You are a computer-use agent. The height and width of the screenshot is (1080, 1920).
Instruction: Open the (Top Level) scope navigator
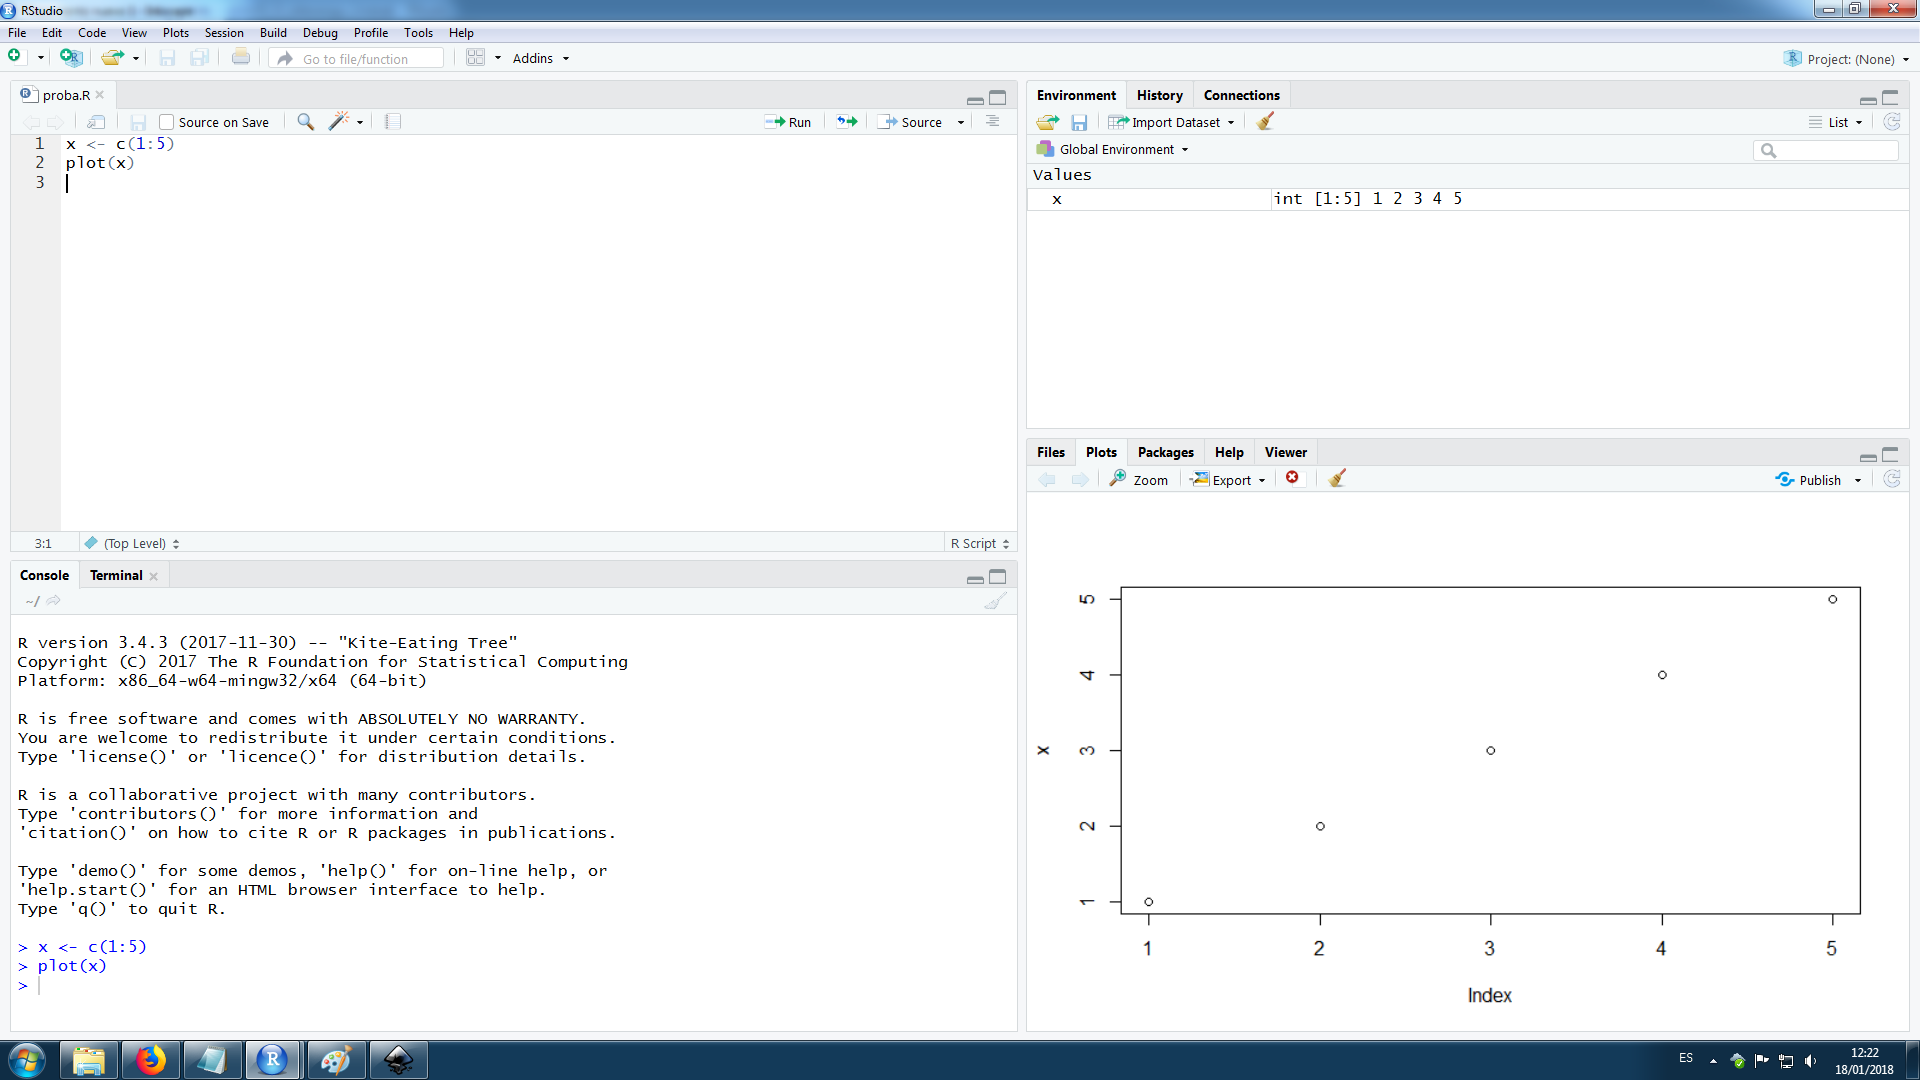click(x=132, y=543)
